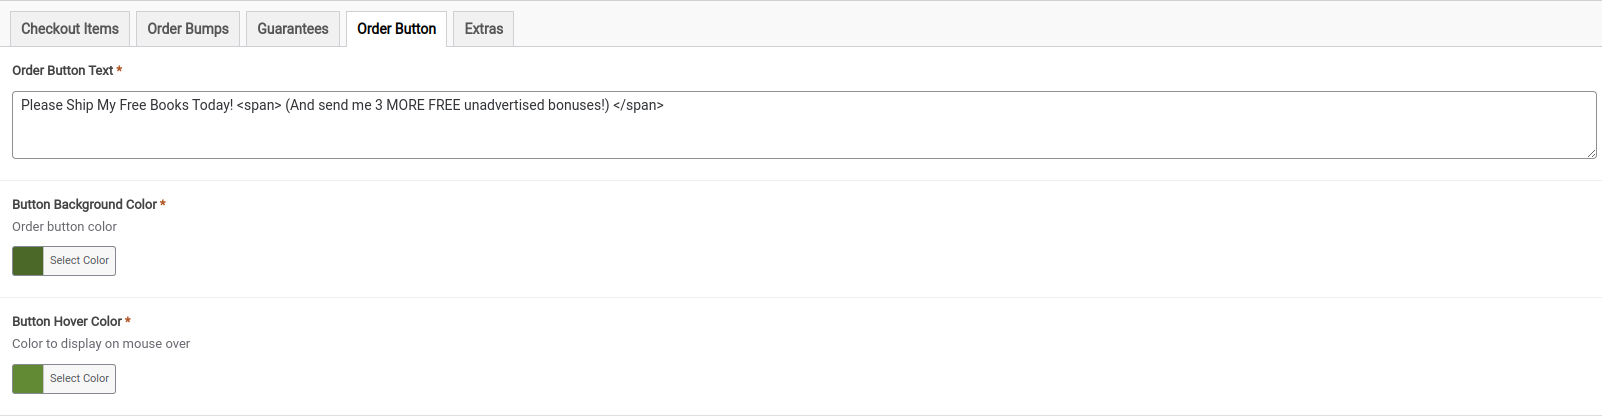This screenshot has width=1602, height=416.
Task: Click the word "Please" in the text box
Action: (41, 105)
